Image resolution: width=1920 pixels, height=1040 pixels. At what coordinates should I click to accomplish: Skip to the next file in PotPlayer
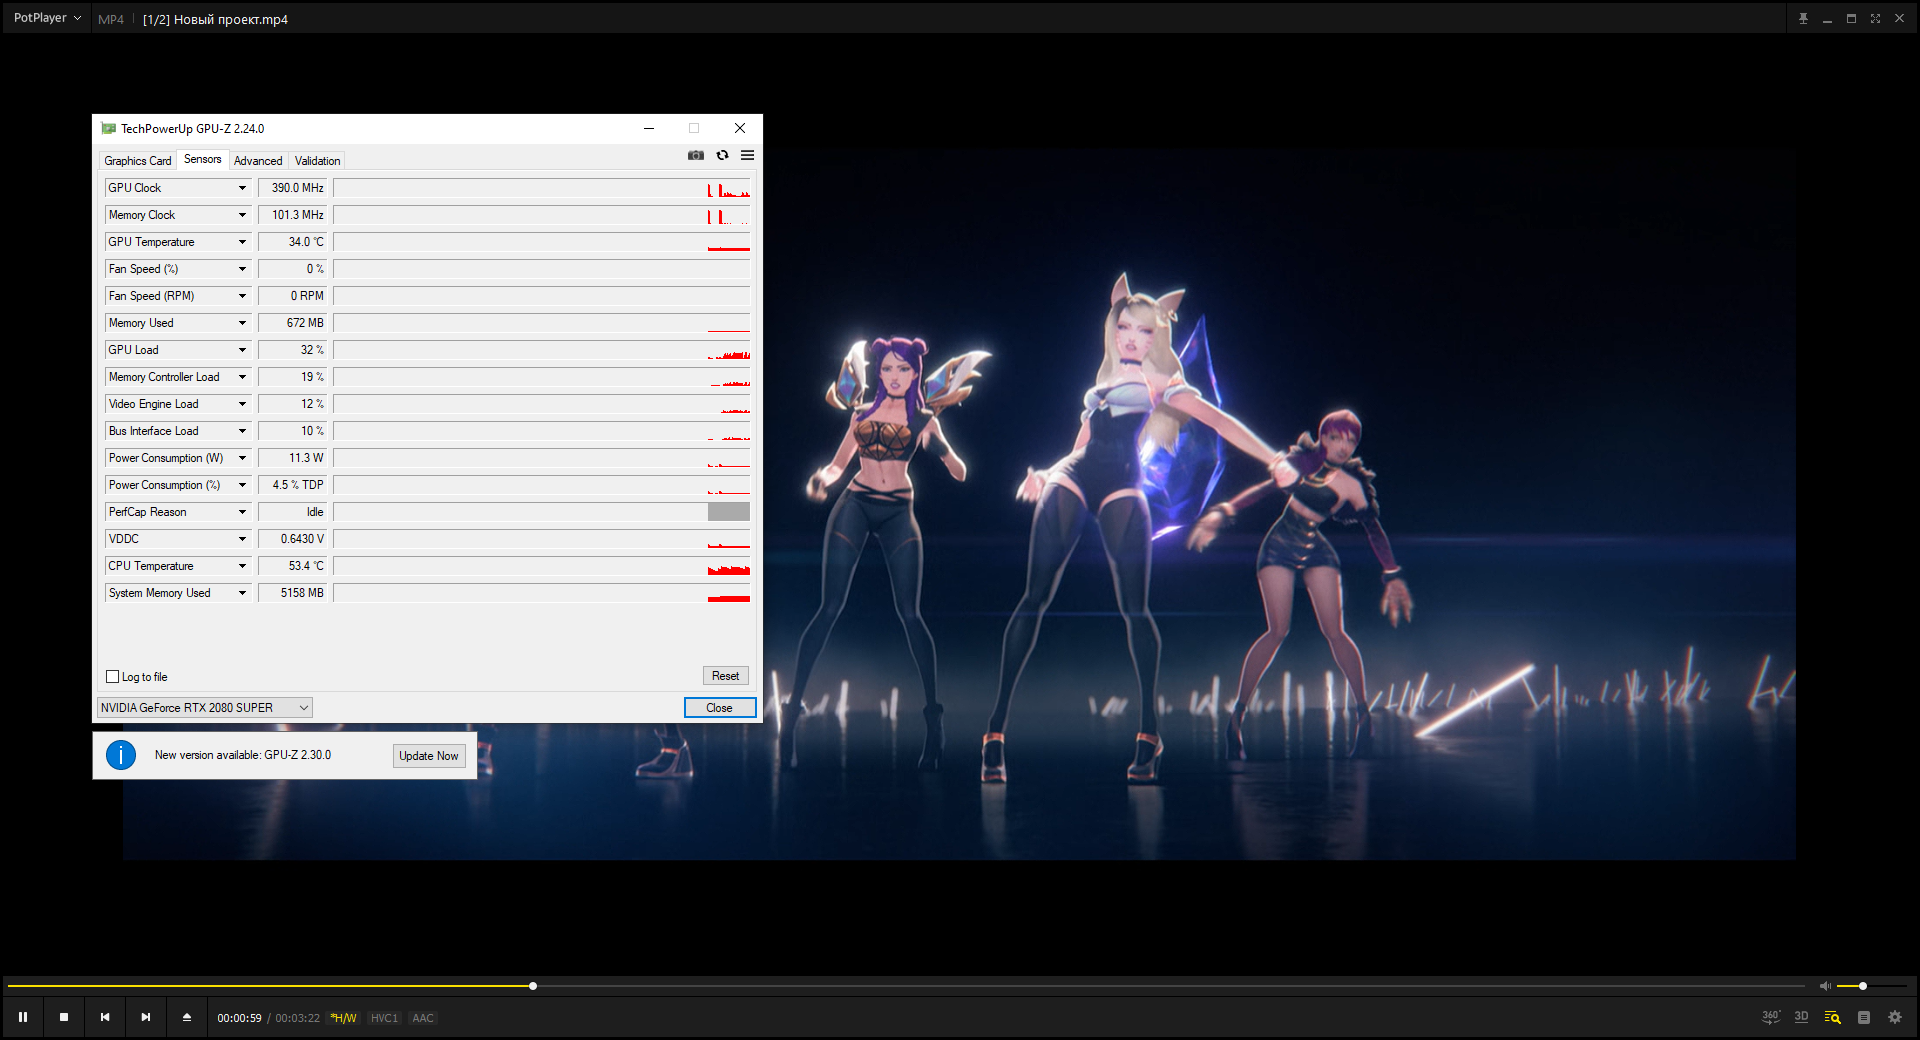click(x=146, y=1017)
